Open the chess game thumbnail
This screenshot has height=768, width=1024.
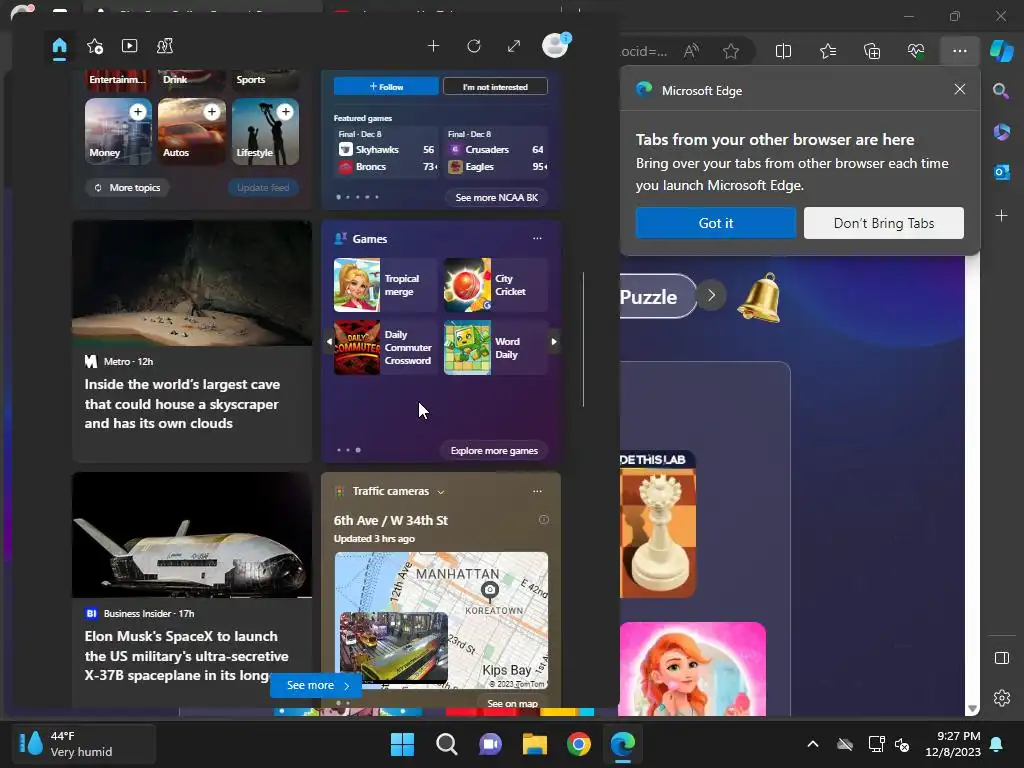coord(658,524)
